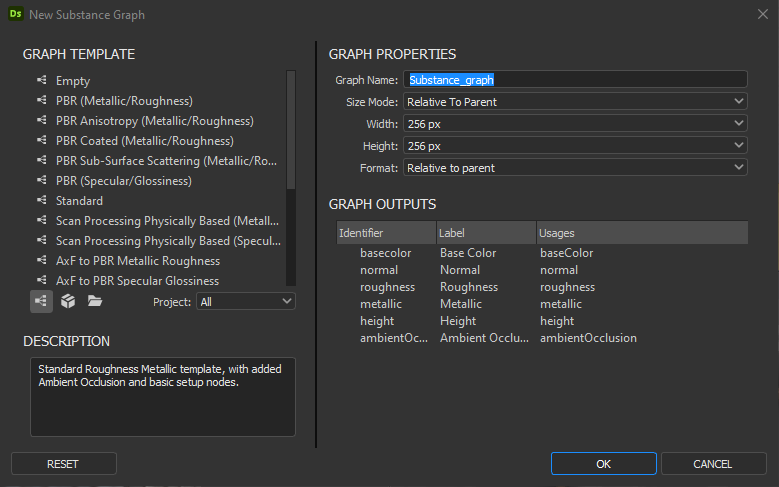
Task: Click the CANCEL button
Action: [713, 464]
